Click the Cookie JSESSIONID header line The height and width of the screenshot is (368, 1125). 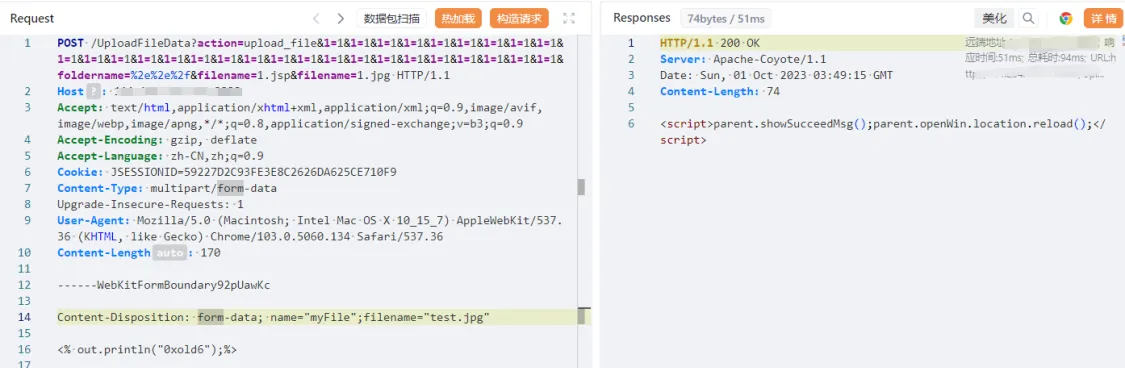[x=227, y=172]
